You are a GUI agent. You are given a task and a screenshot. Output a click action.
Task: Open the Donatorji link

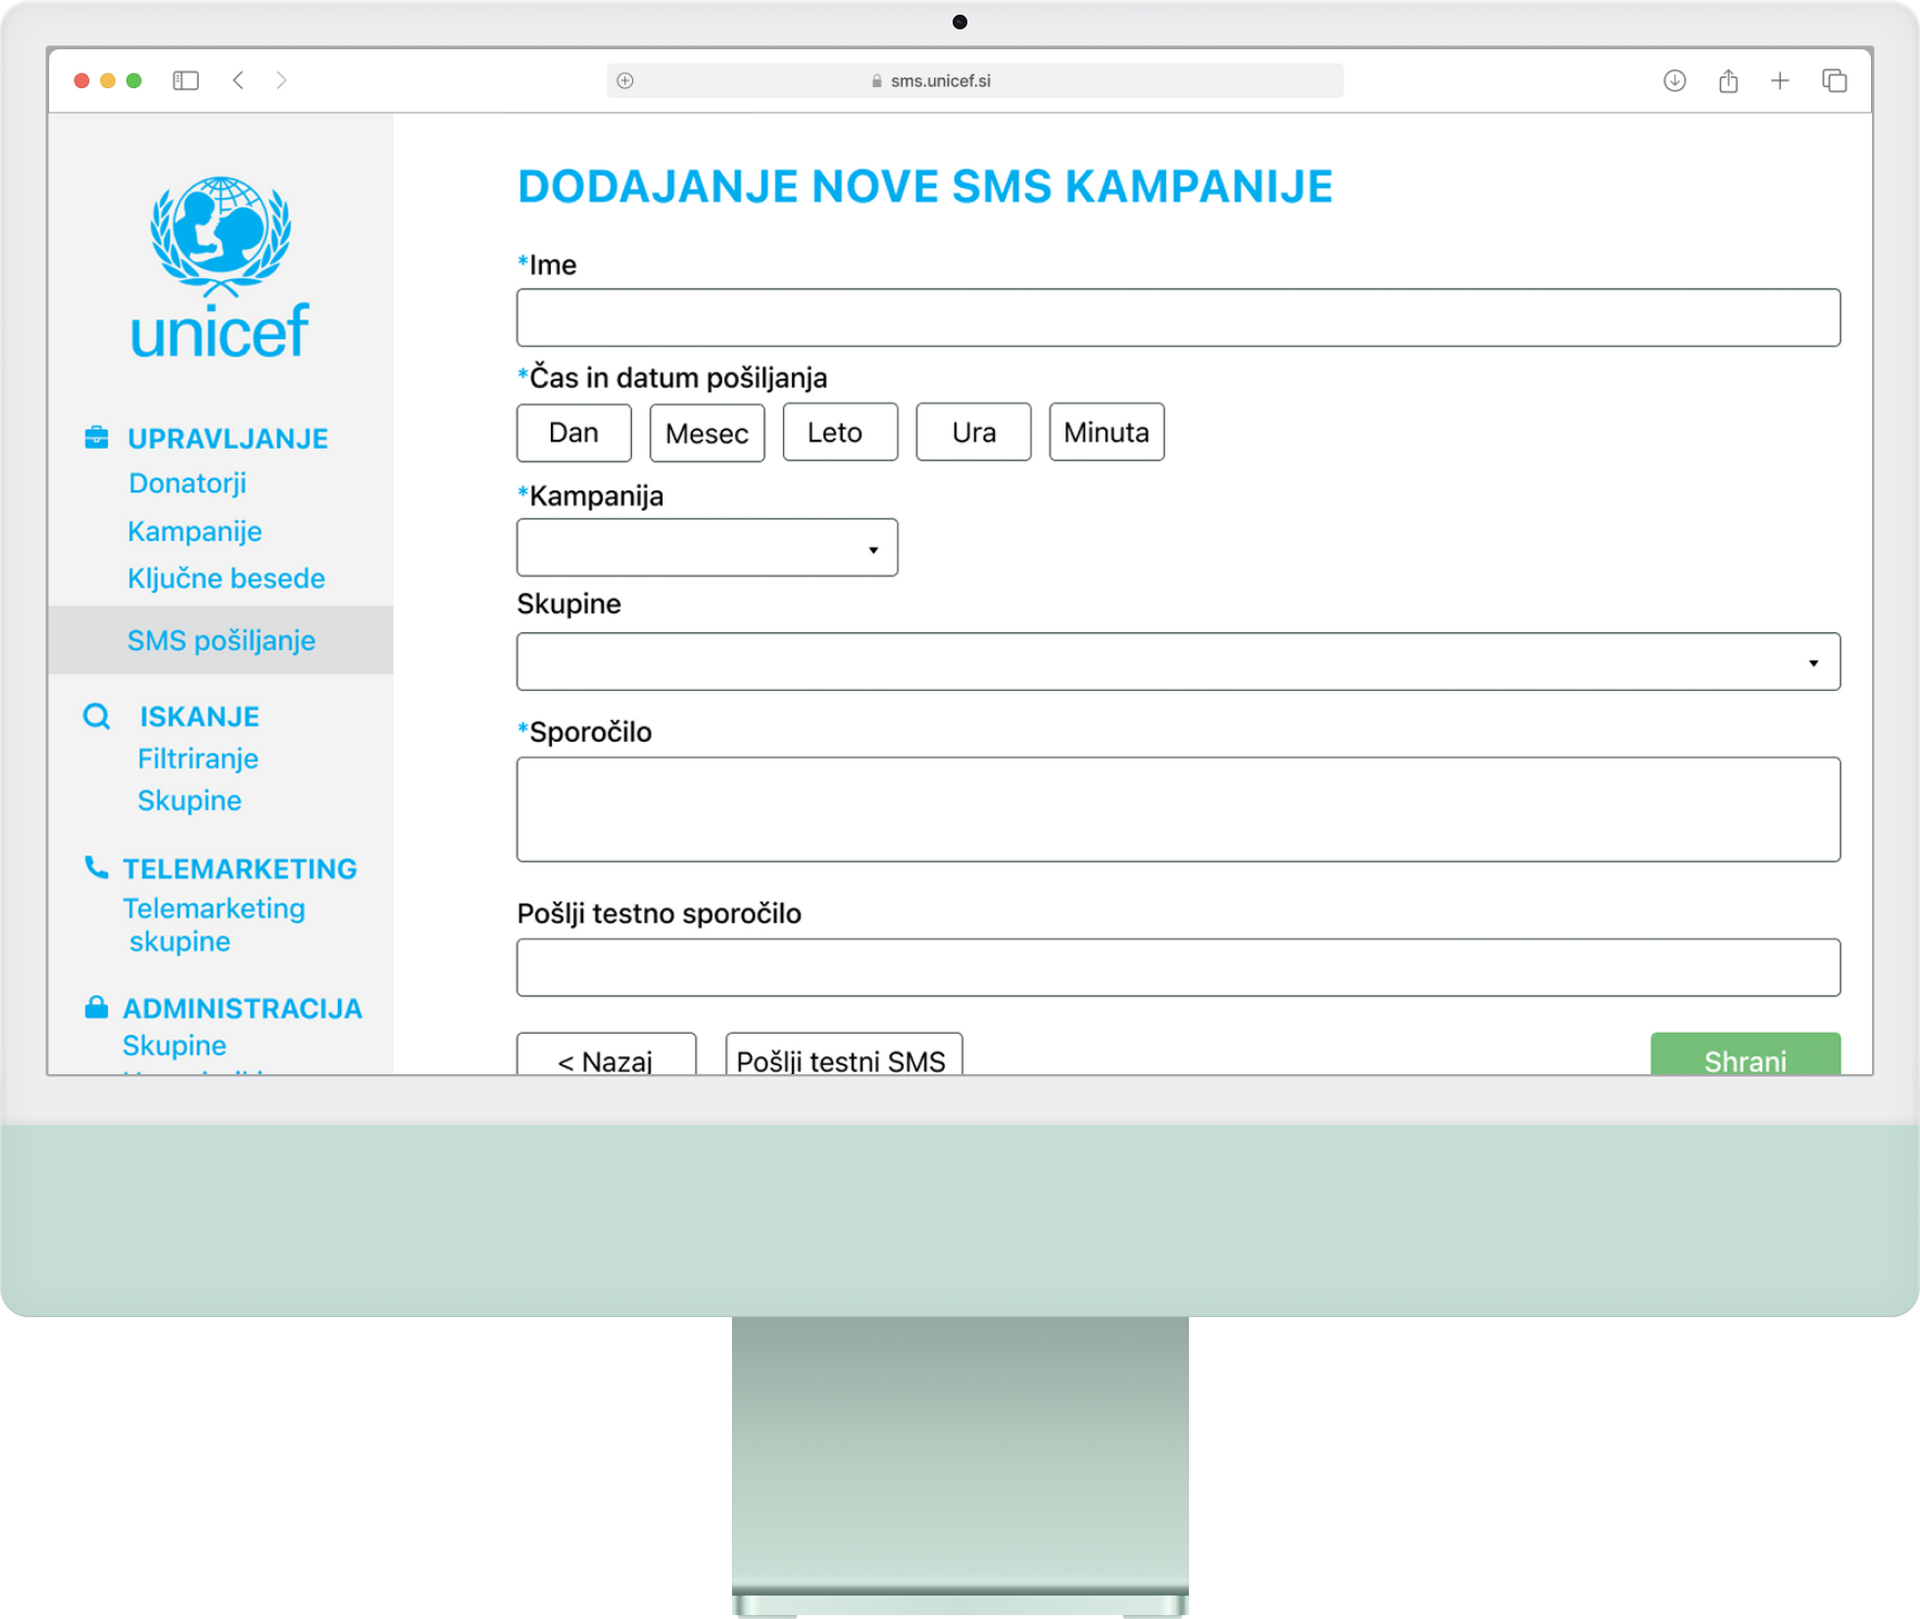pyautogui.click(x=186, y=483)
